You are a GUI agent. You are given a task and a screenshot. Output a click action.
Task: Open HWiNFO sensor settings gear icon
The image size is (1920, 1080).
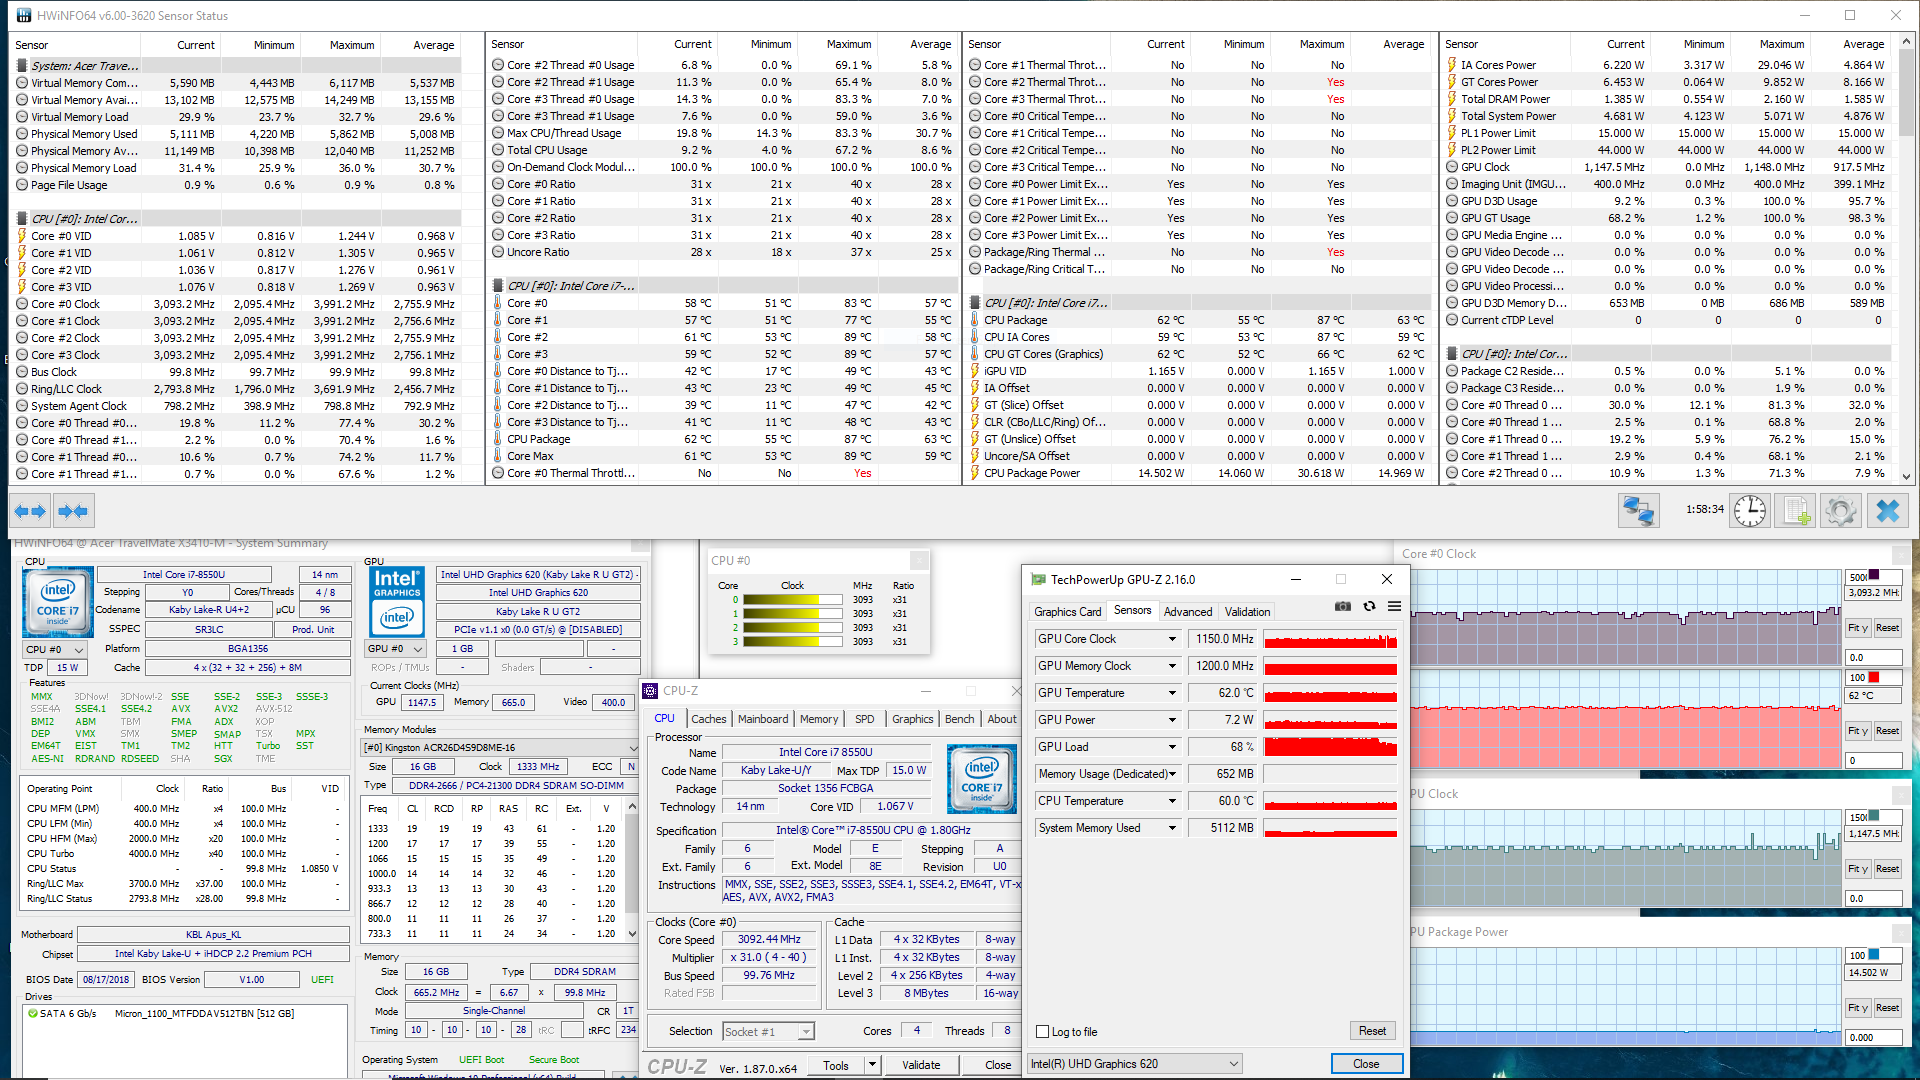pyautogui.click(x=1840, y=511)
